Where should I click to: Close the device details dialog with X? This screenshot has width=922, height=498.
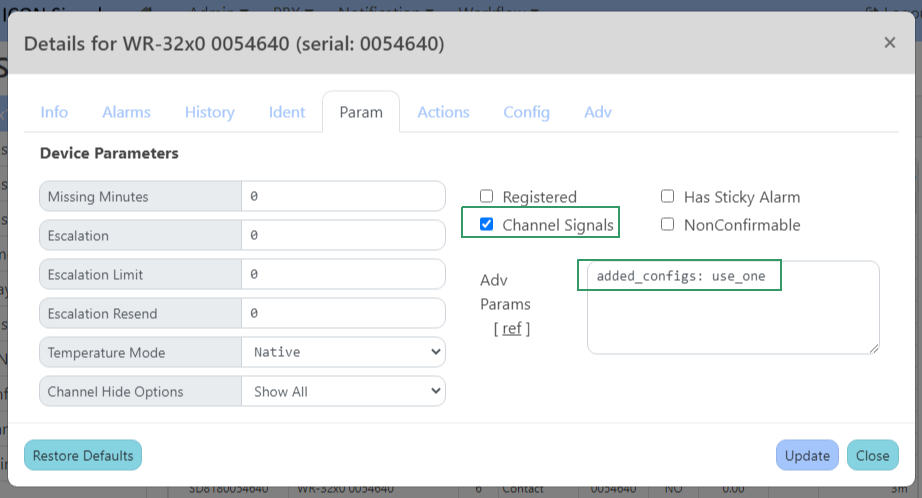click(889, 42)
